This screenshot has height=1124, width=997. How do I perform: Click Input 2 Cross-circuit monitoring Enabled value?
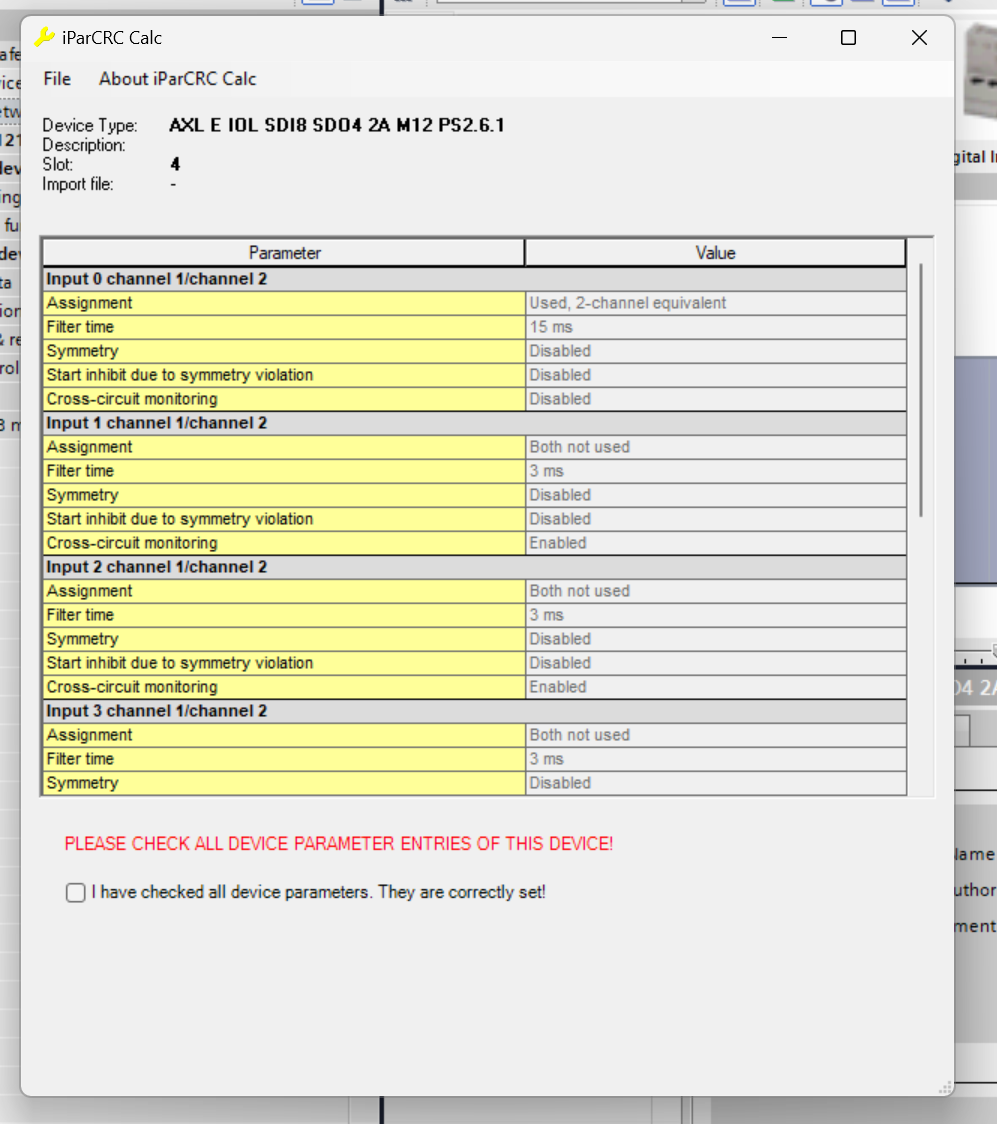715,687
